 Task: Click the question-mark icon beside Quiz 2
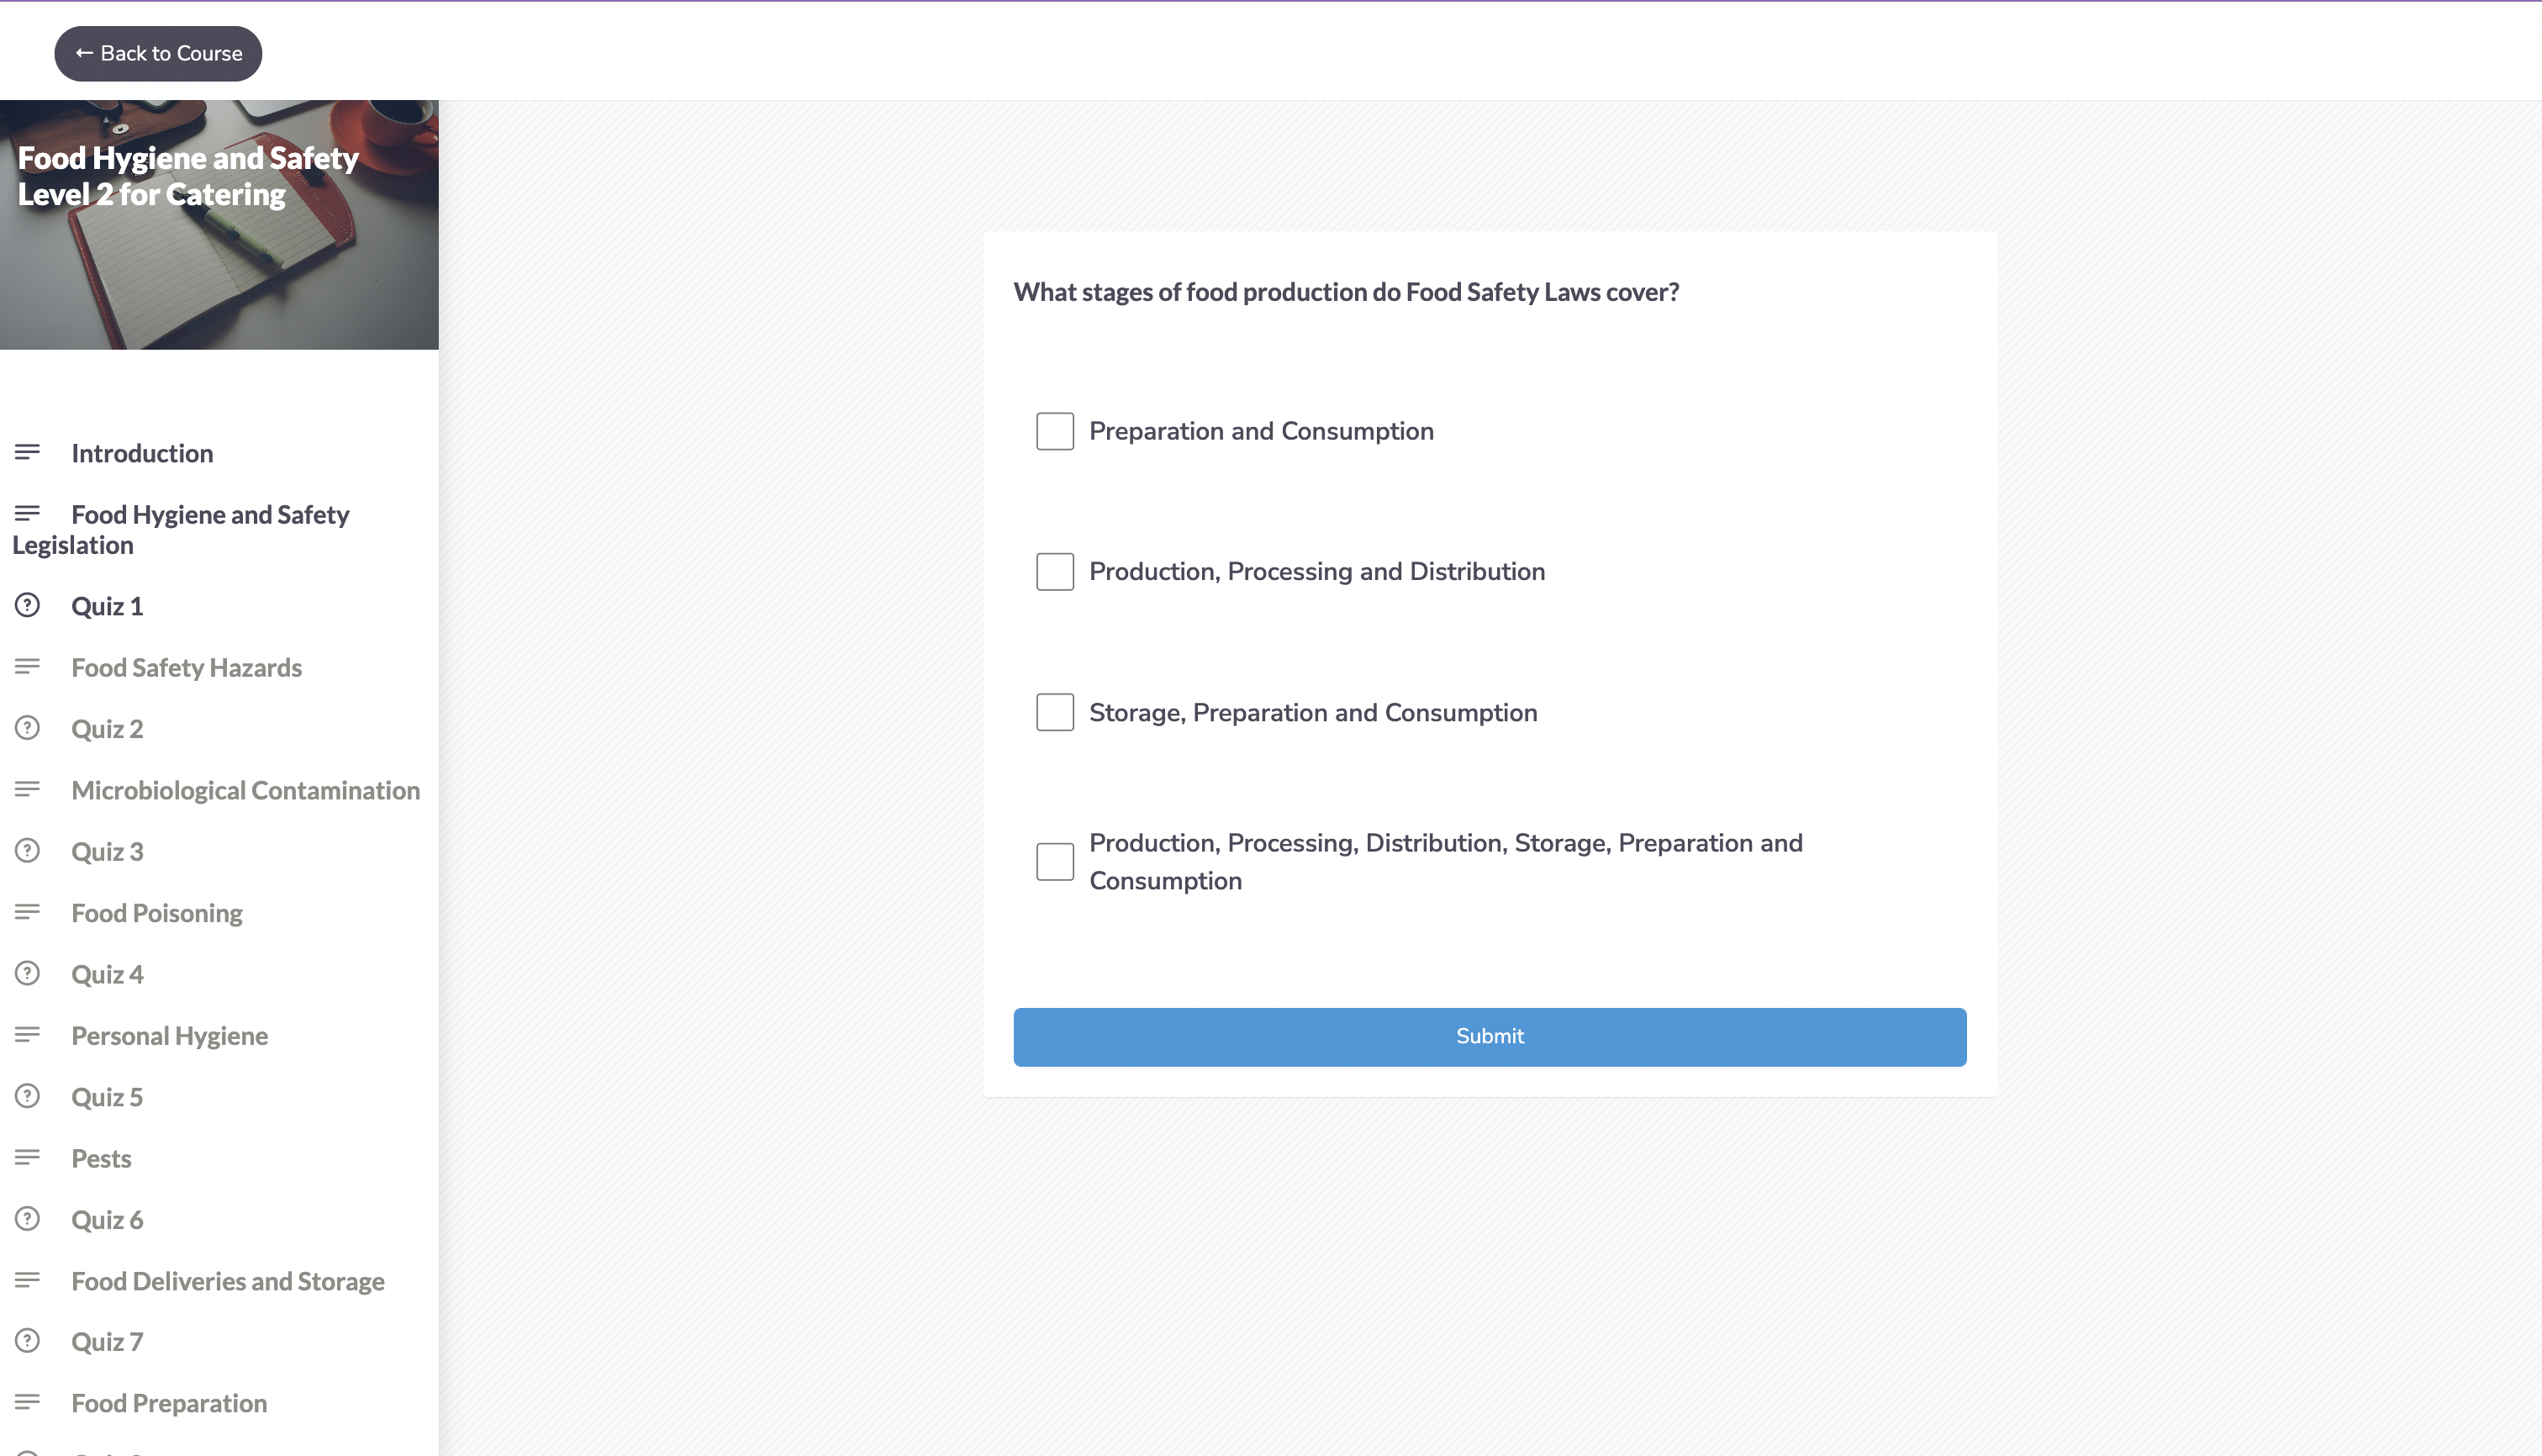tap(27, 728)
